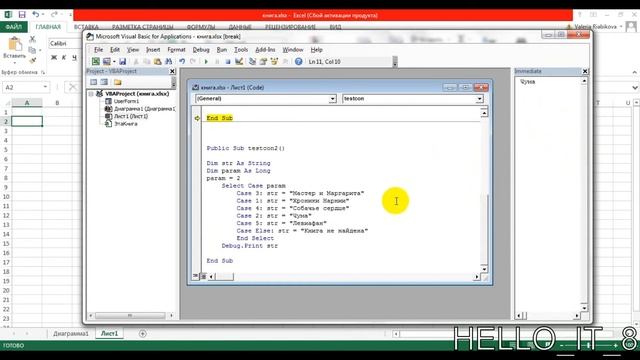Click the 'Debug.Print str' code line
Screen dimensions: 640x360
coord(249,246)
